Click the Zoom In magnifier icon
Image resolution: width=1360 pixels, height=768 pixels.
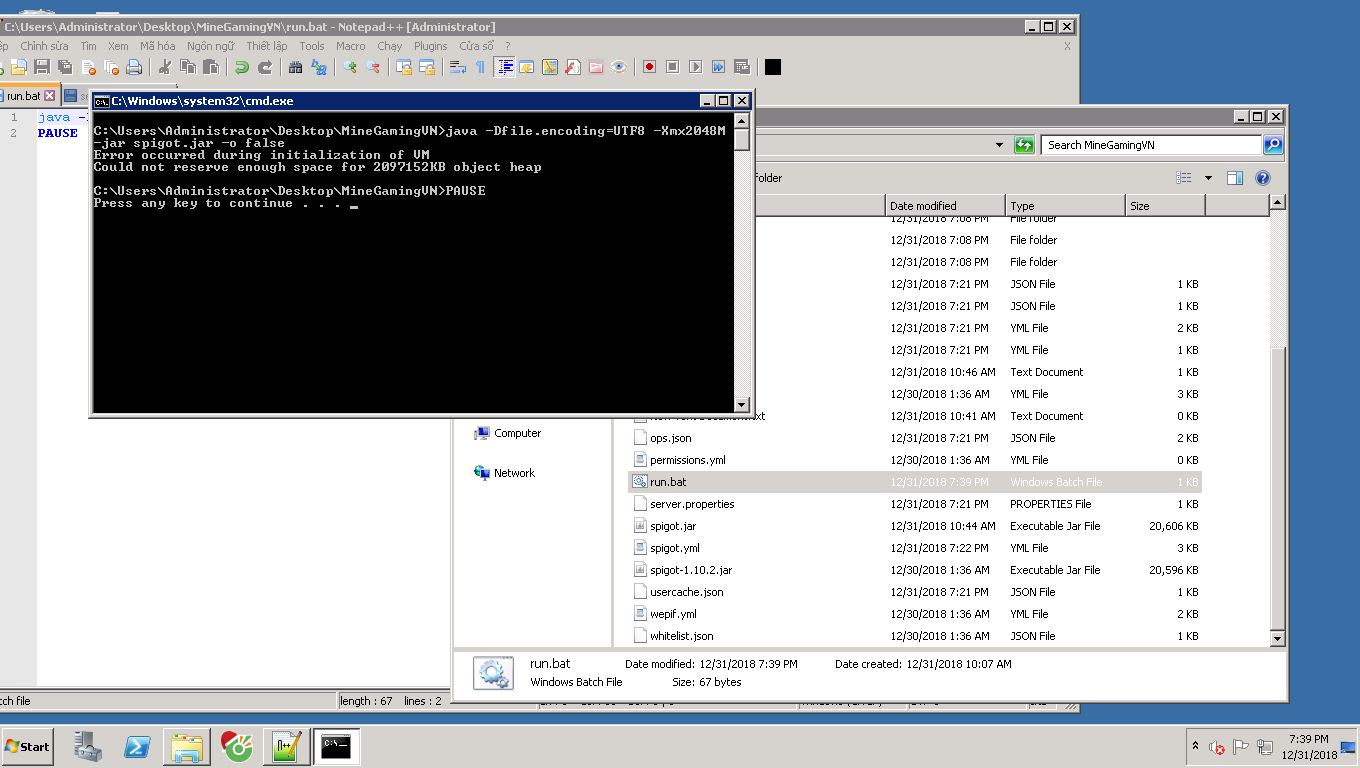(350, 67)
